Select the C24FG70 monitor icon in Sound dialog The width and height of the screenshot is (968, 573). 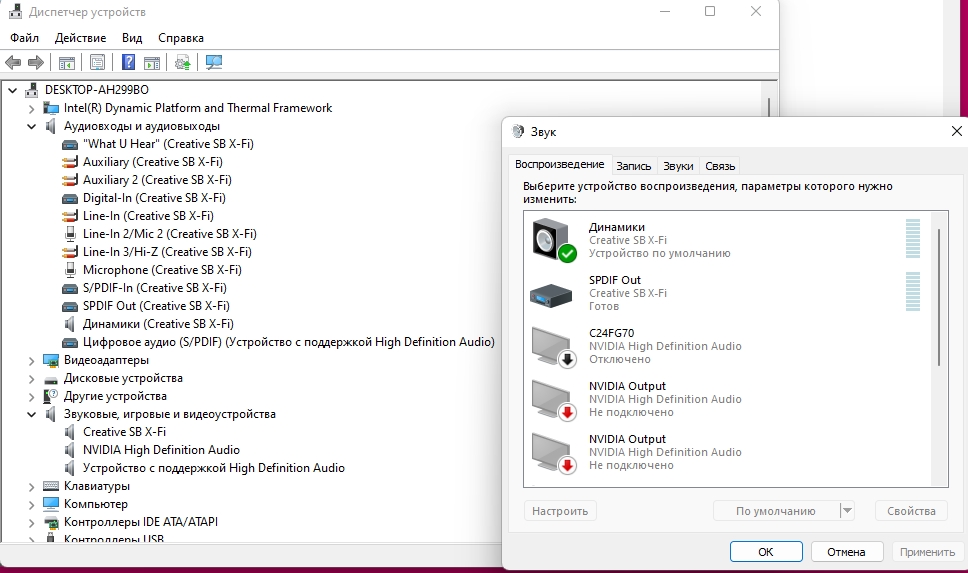pos(554,347)
